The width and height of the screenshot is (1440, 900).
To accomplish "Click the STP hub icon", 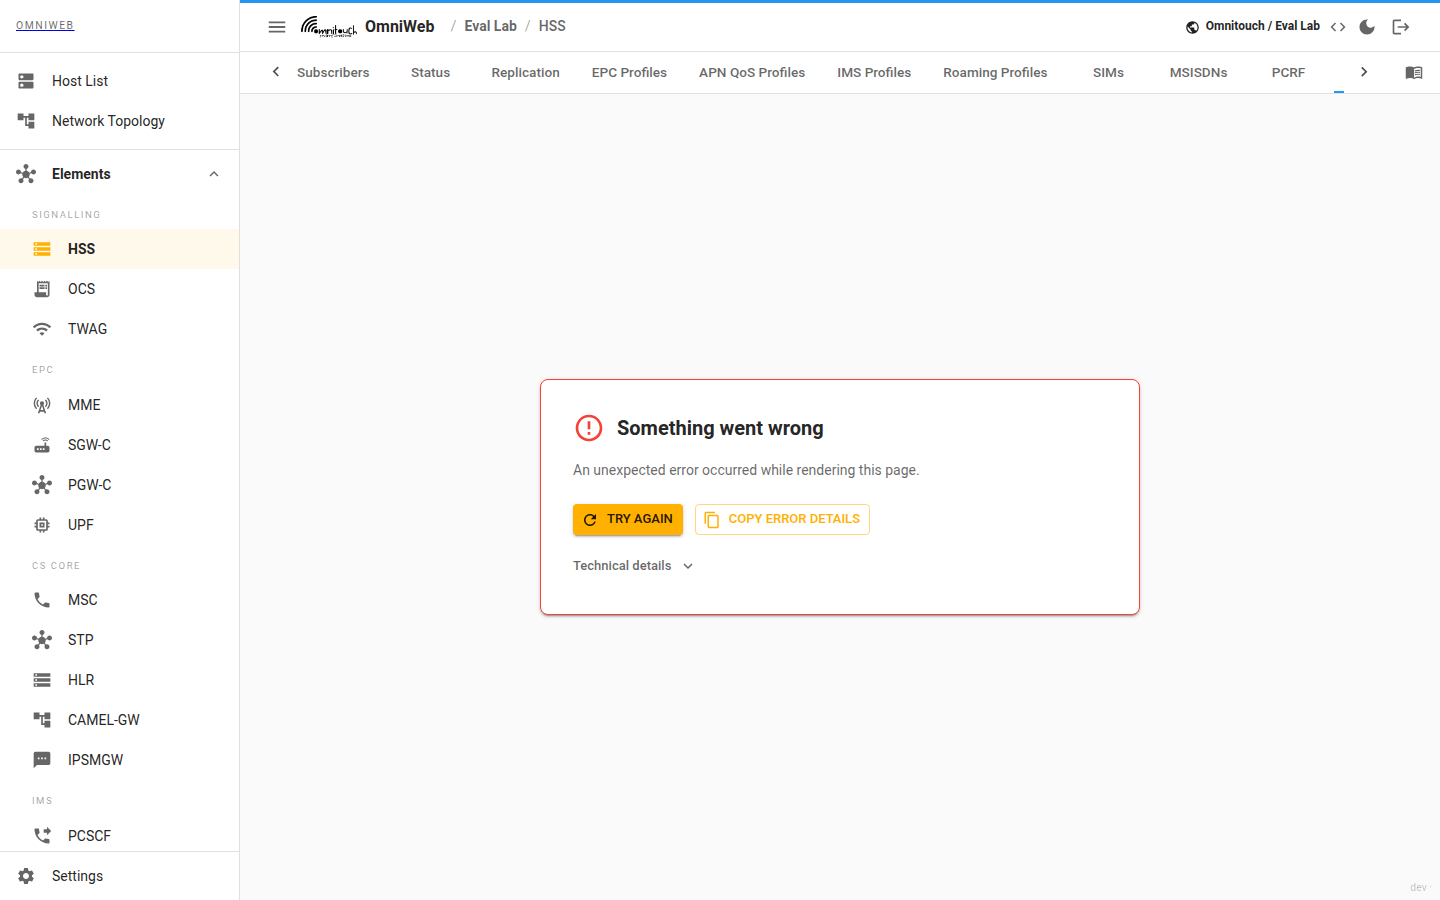I will tap(42, 640).
